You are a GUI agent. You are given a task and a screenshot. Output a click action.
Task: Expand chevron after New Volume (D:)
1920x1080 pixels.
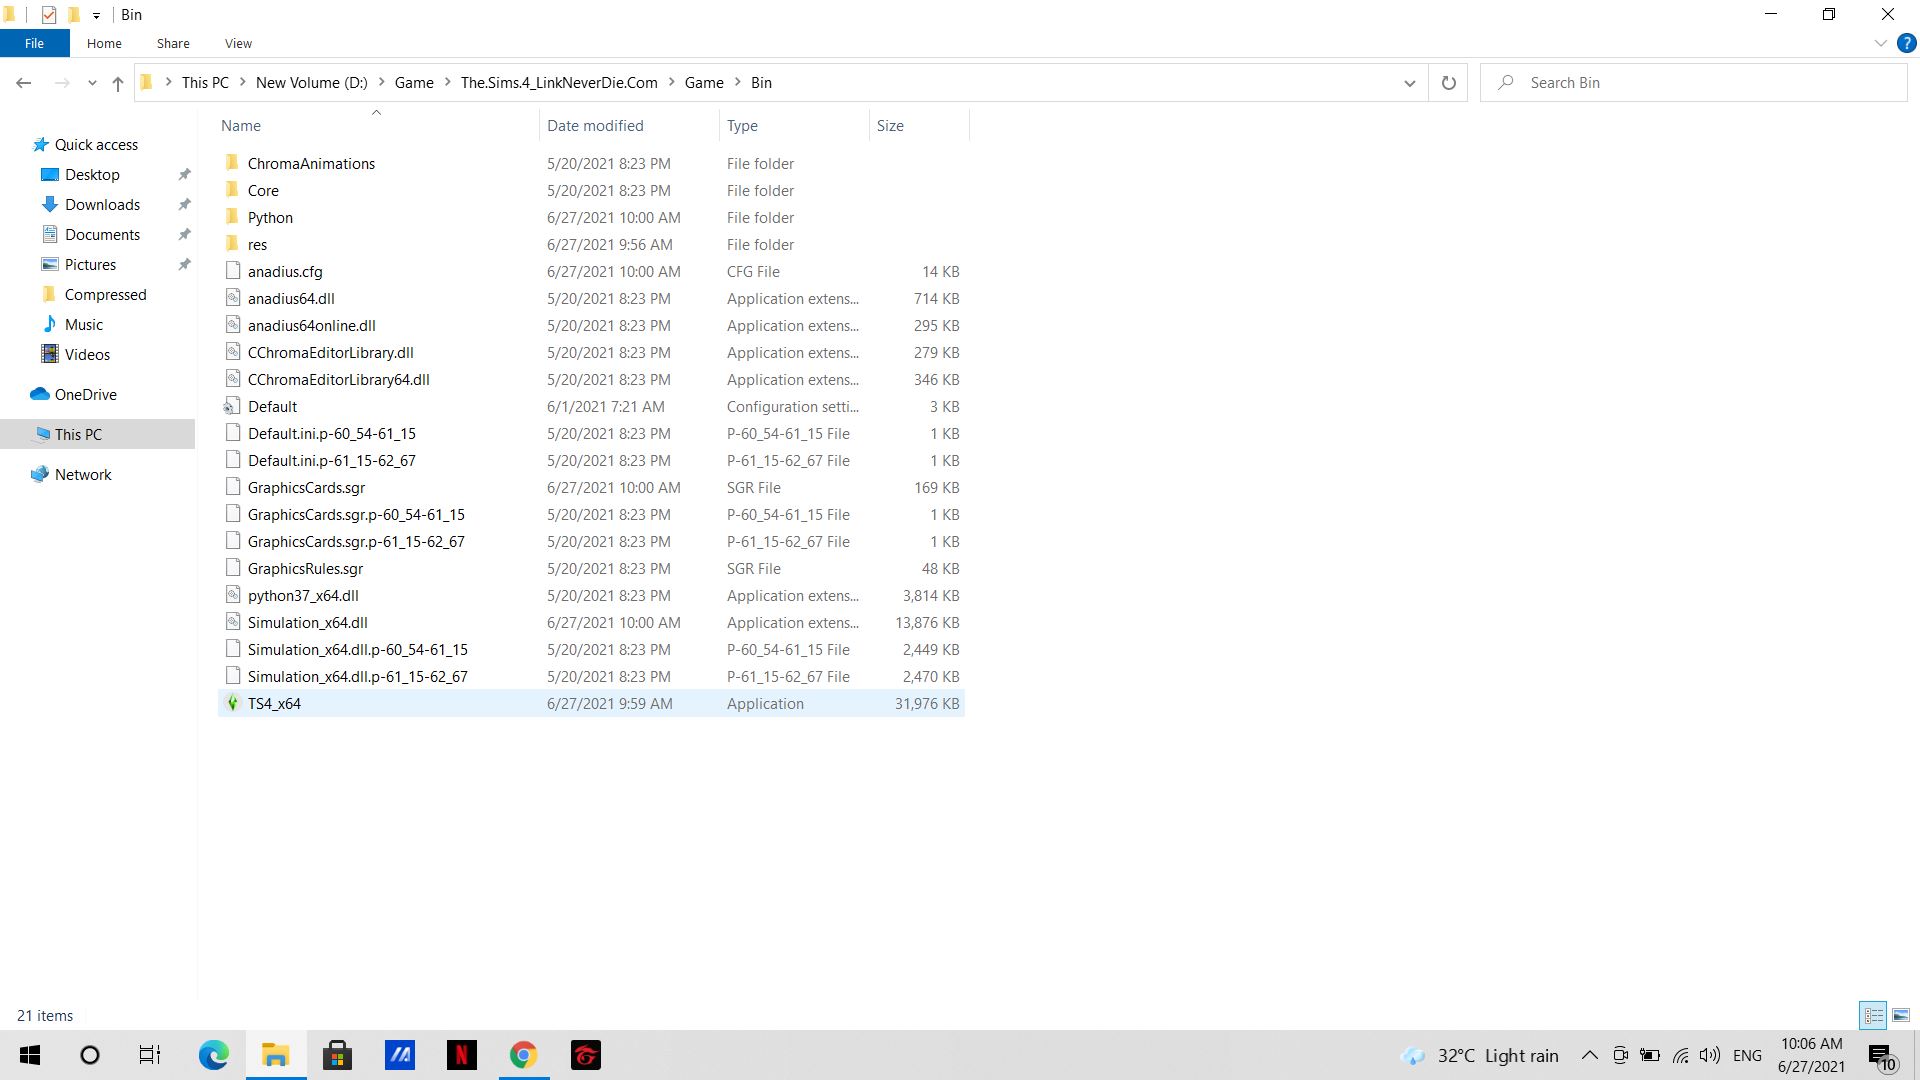(381, 83)
